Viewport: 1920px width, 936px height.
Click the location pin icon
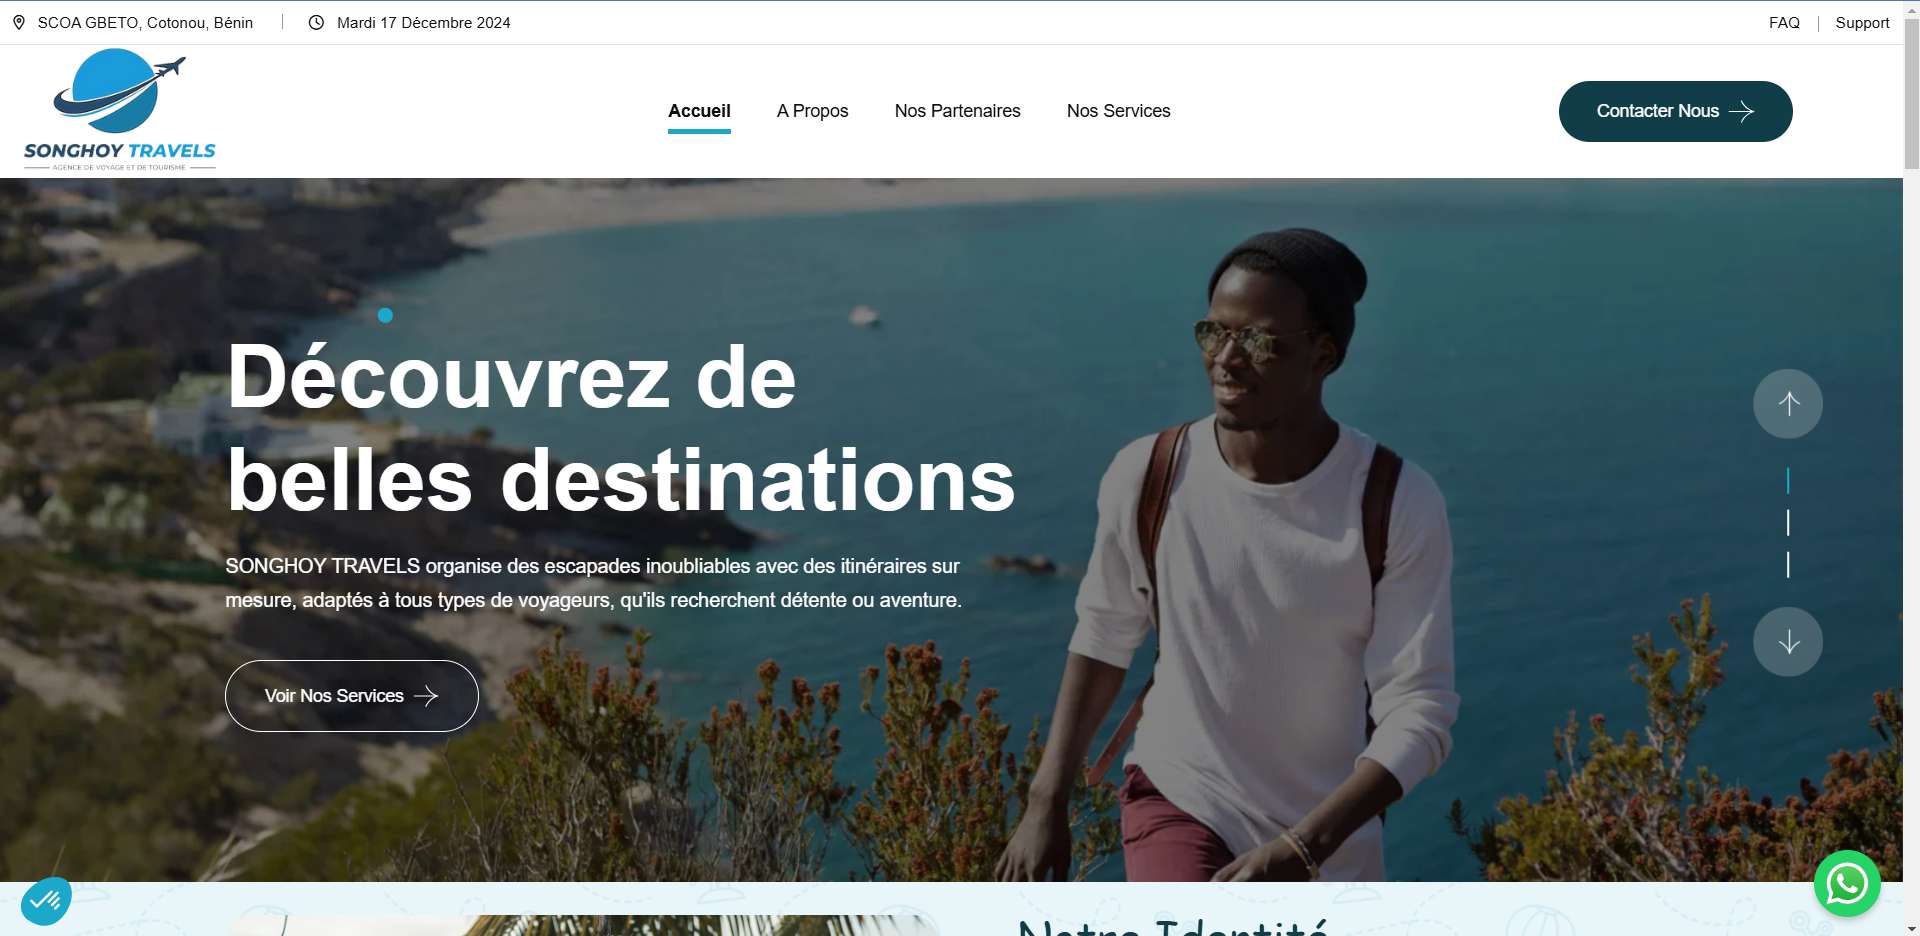(19, 22)
